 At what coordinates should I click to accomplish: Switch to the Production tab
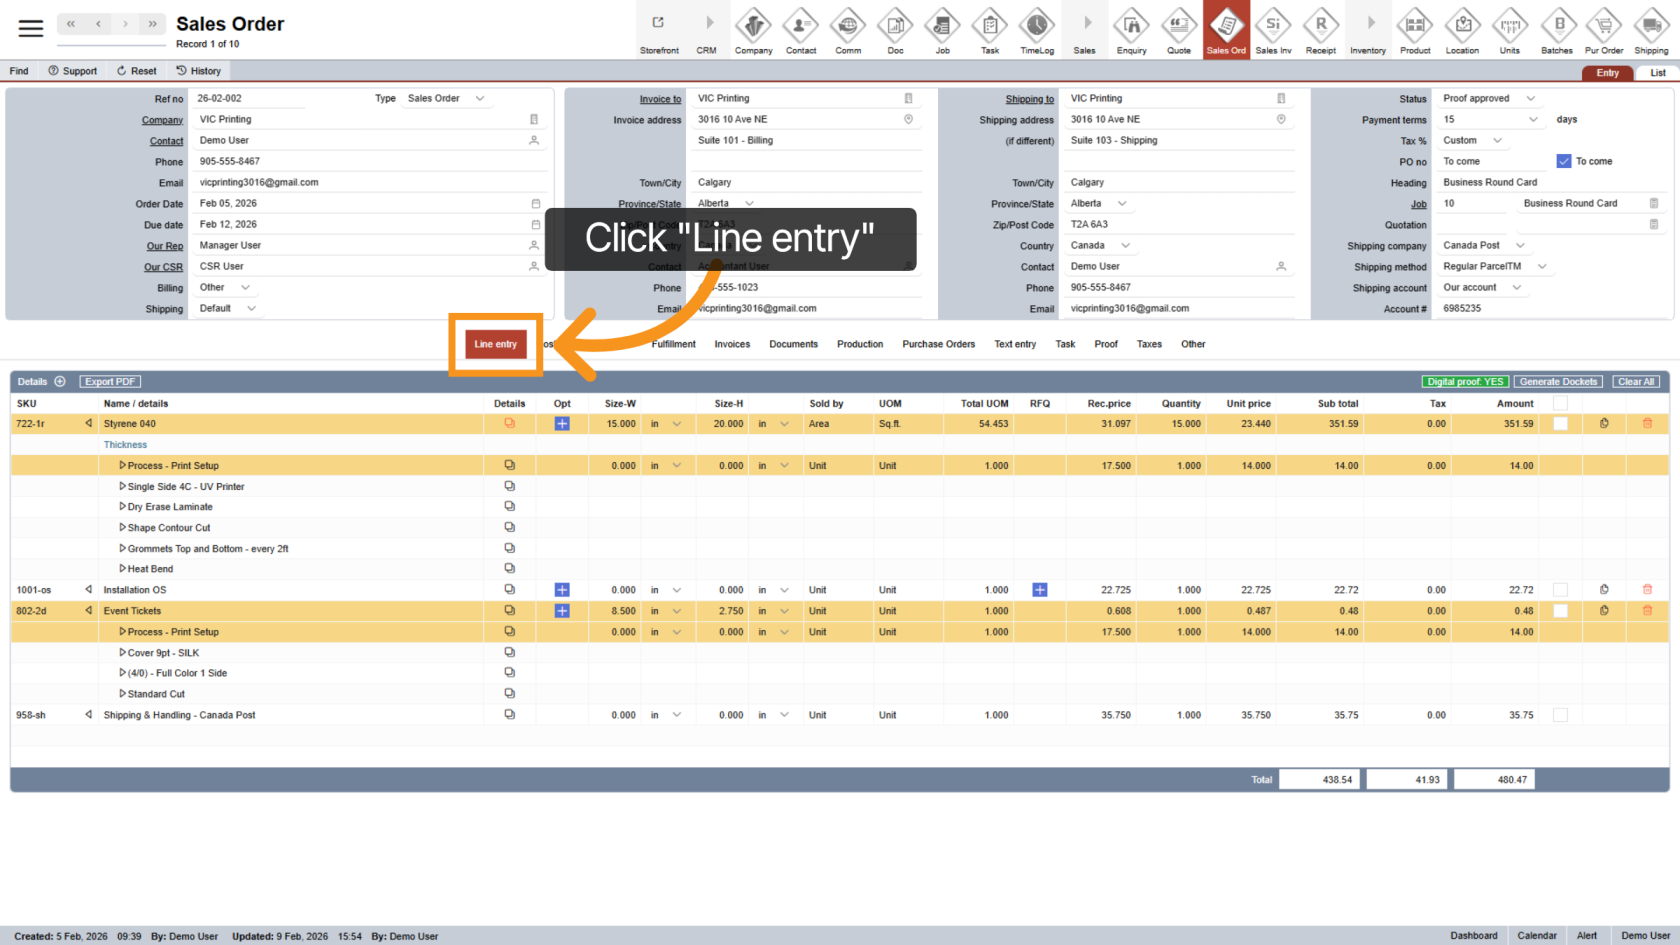coord(859,344)
